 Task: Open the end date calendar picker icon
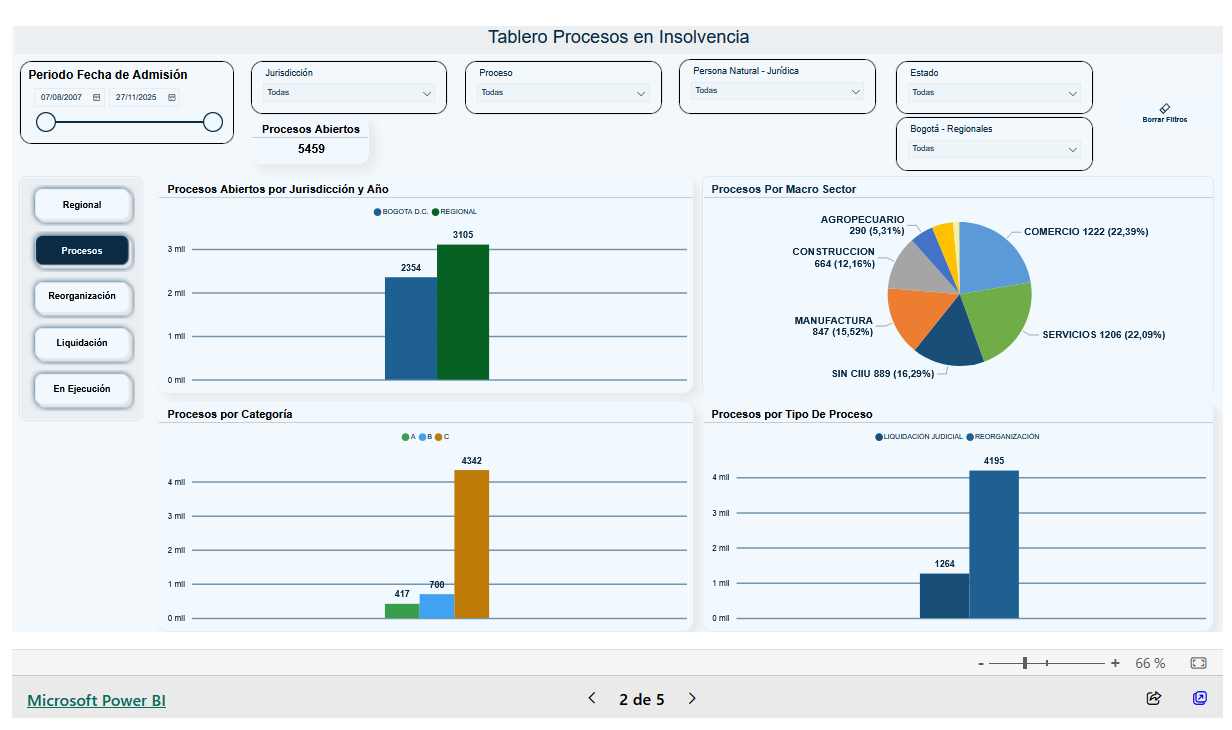pyautogui.click(x=172, y=98)
